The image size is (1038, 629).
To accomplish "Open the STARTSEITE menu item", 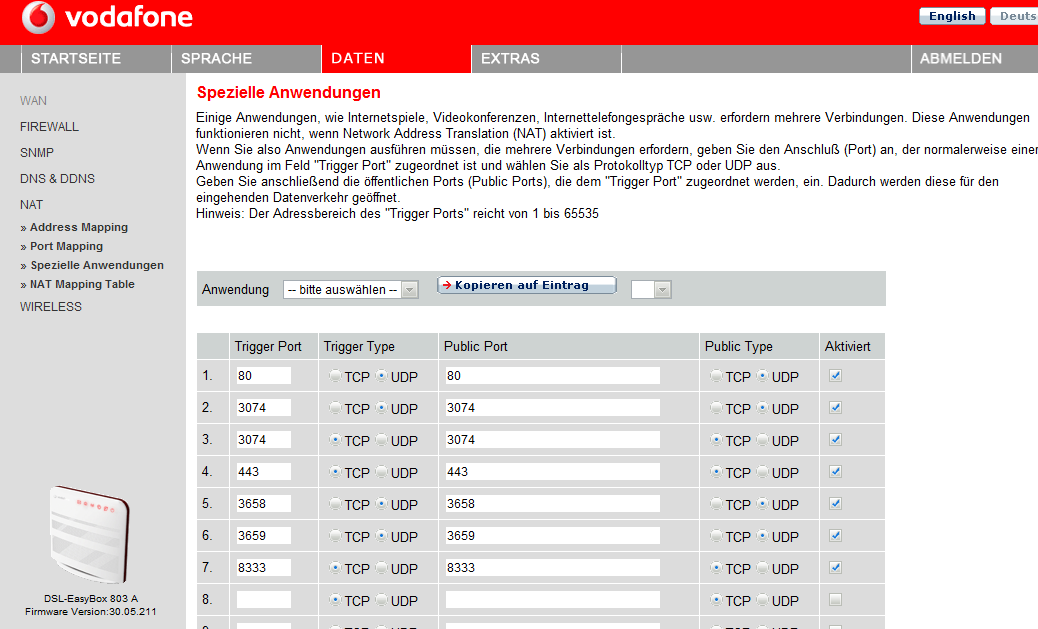I will tap(76, 59).
